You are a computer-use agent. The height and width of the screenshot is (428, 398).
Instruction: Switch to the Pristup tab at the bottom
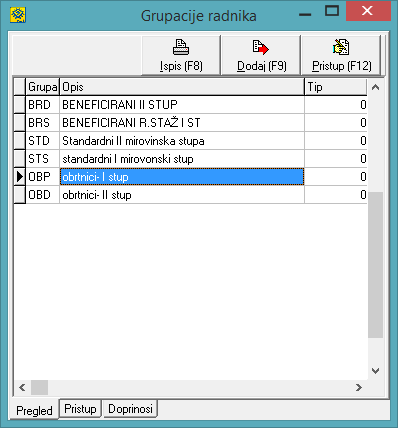click(x=80, y=409)
